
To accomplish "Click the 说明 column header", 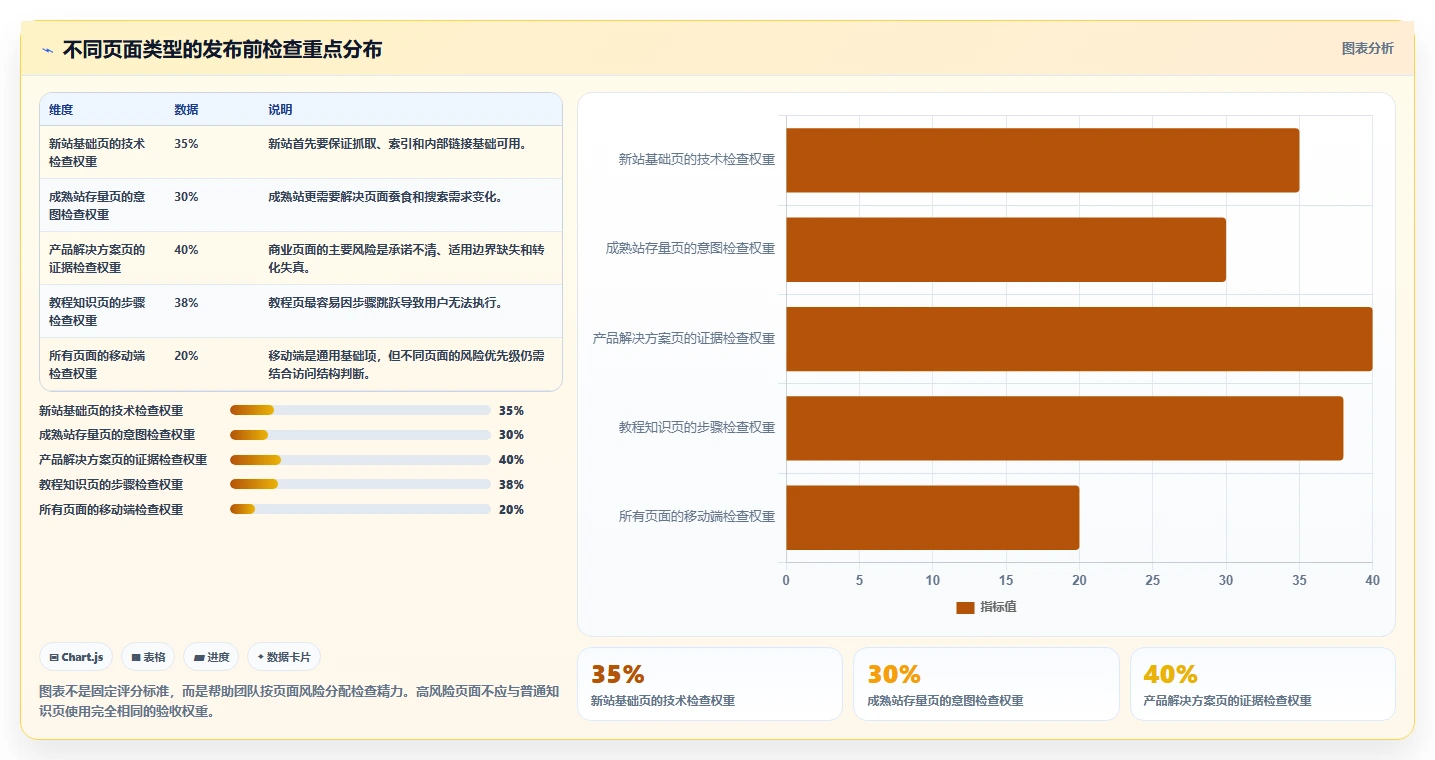I will click(280, 109).
